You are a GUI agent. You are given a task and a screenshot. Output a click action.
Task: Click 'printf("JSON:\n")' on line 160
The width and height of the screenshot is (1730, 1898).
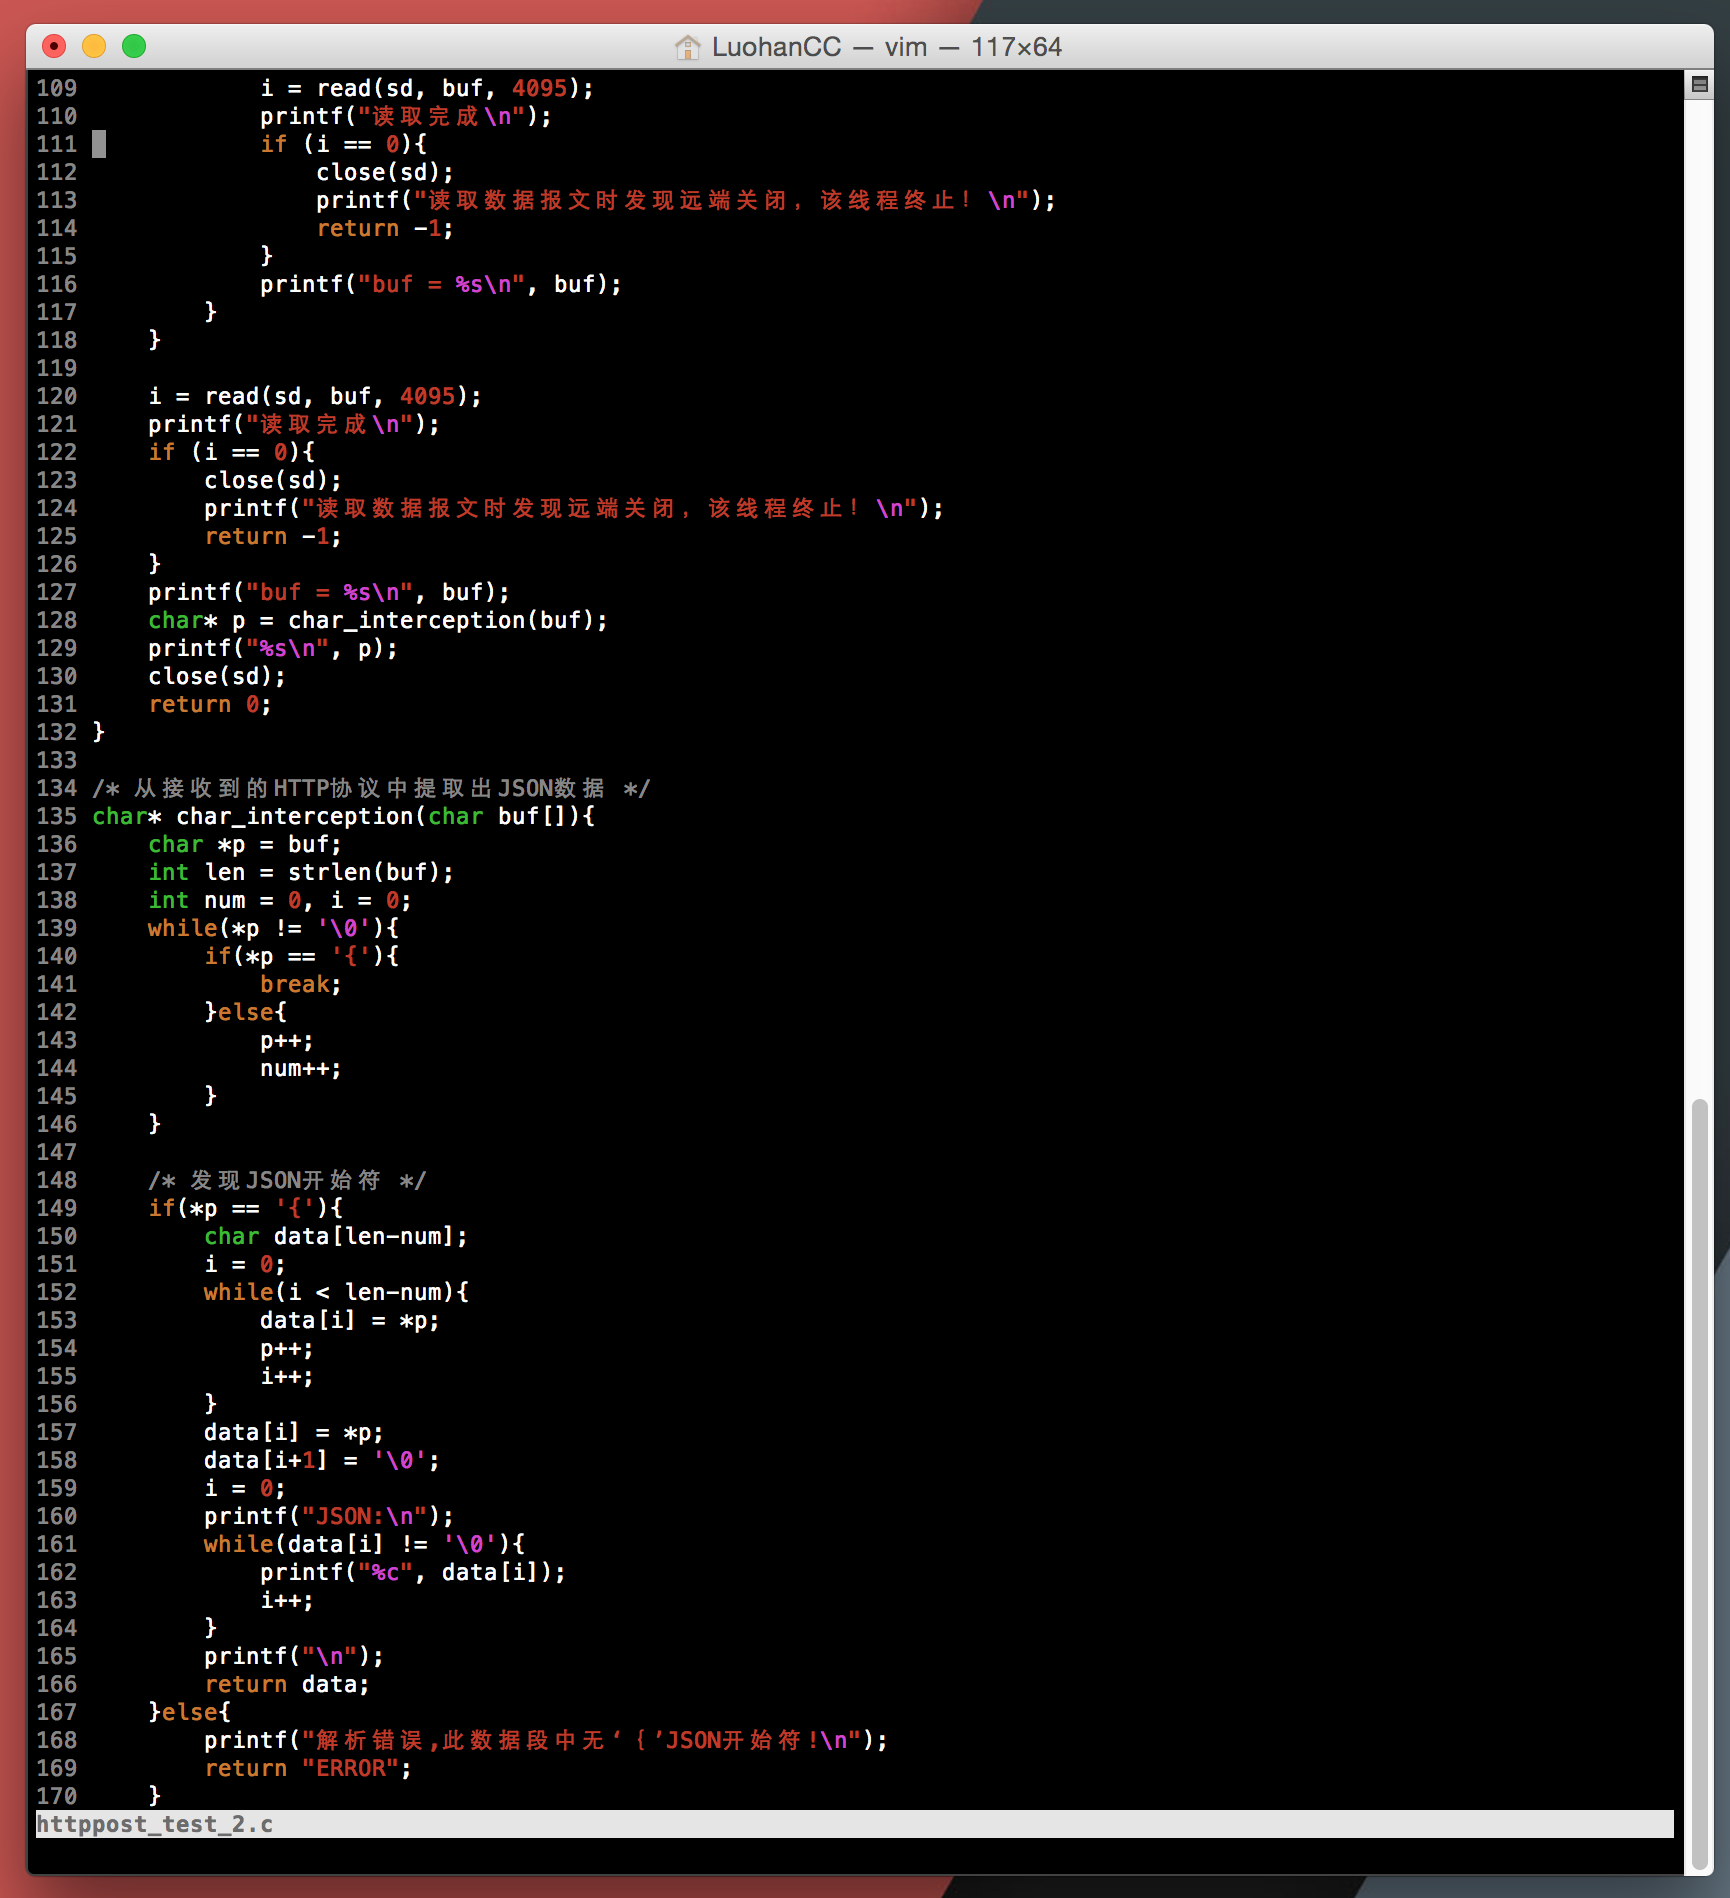coord(328,1516)
